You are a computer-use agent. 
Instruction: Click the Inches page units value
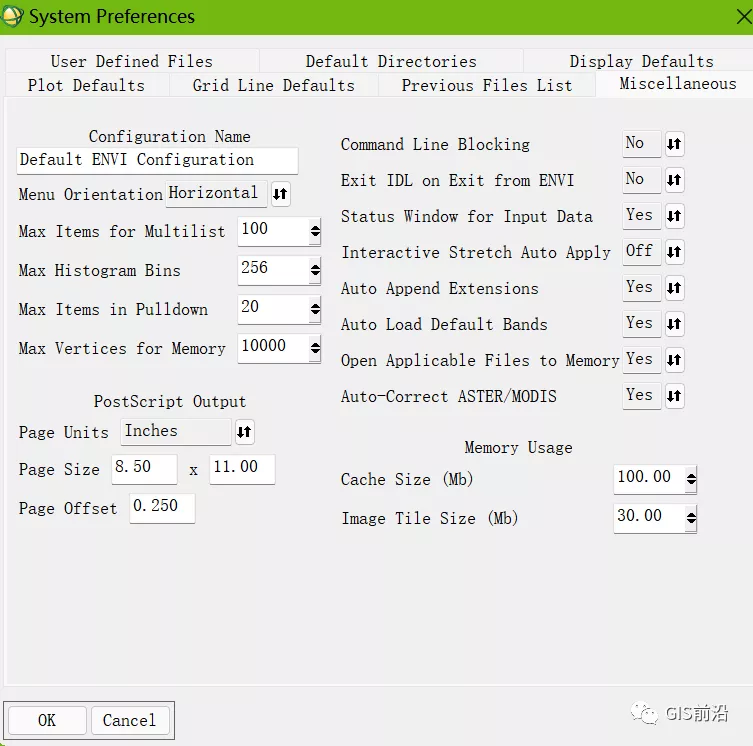point(176,431)
